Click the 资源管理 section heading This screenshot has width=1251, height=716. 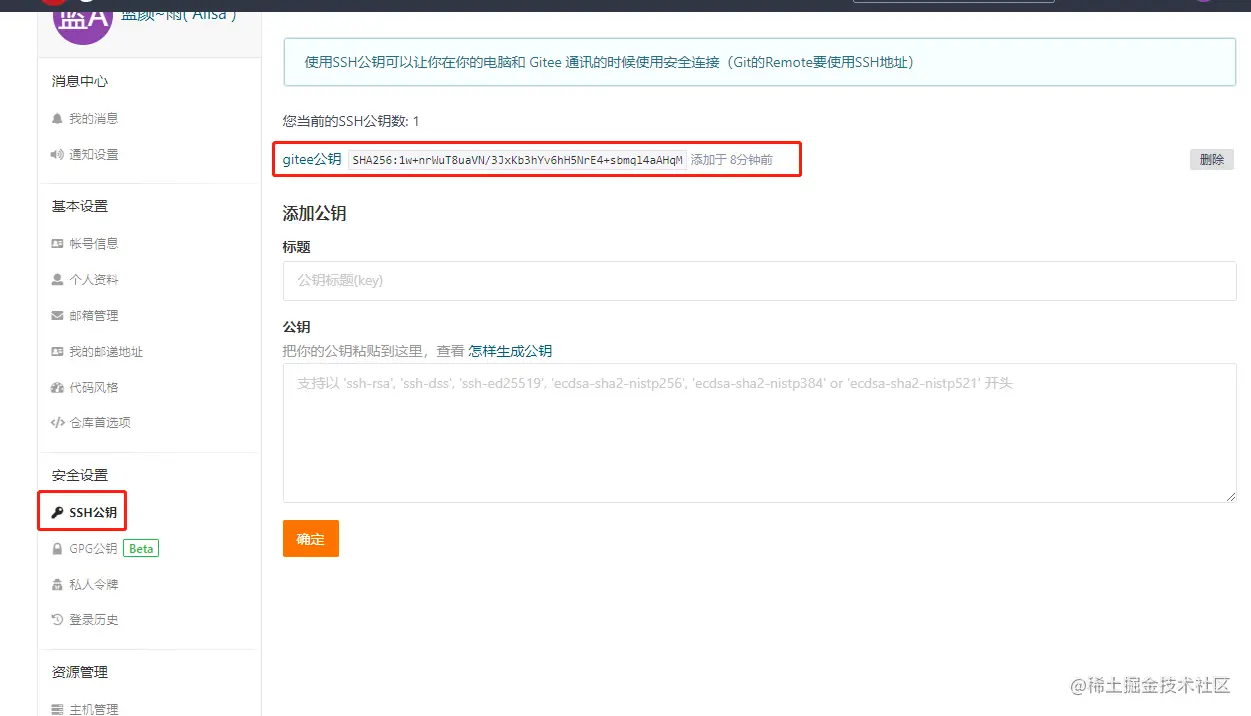80,672
